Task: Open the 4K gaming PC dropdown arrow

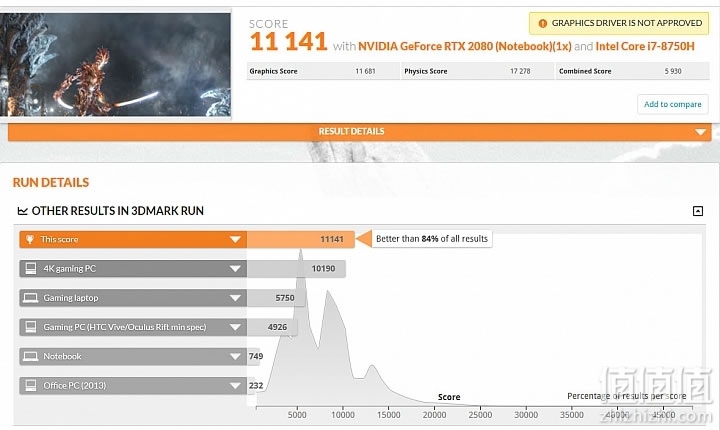Action: 235,269
